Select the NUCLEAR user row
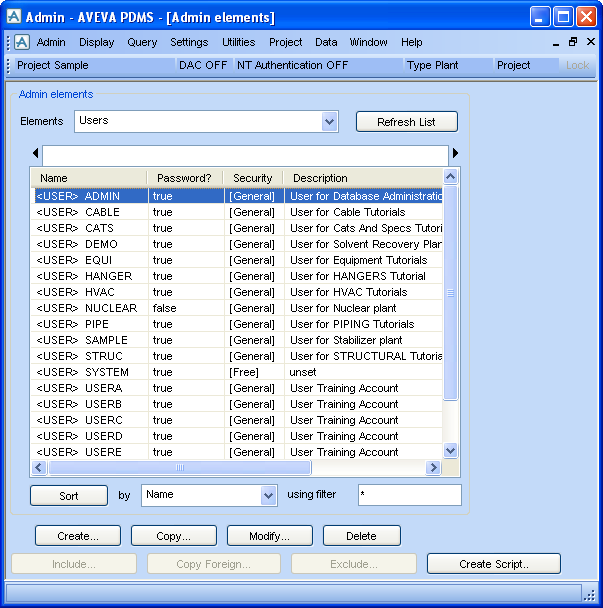Viewport: 603px width, 608px height. point(237,308)
